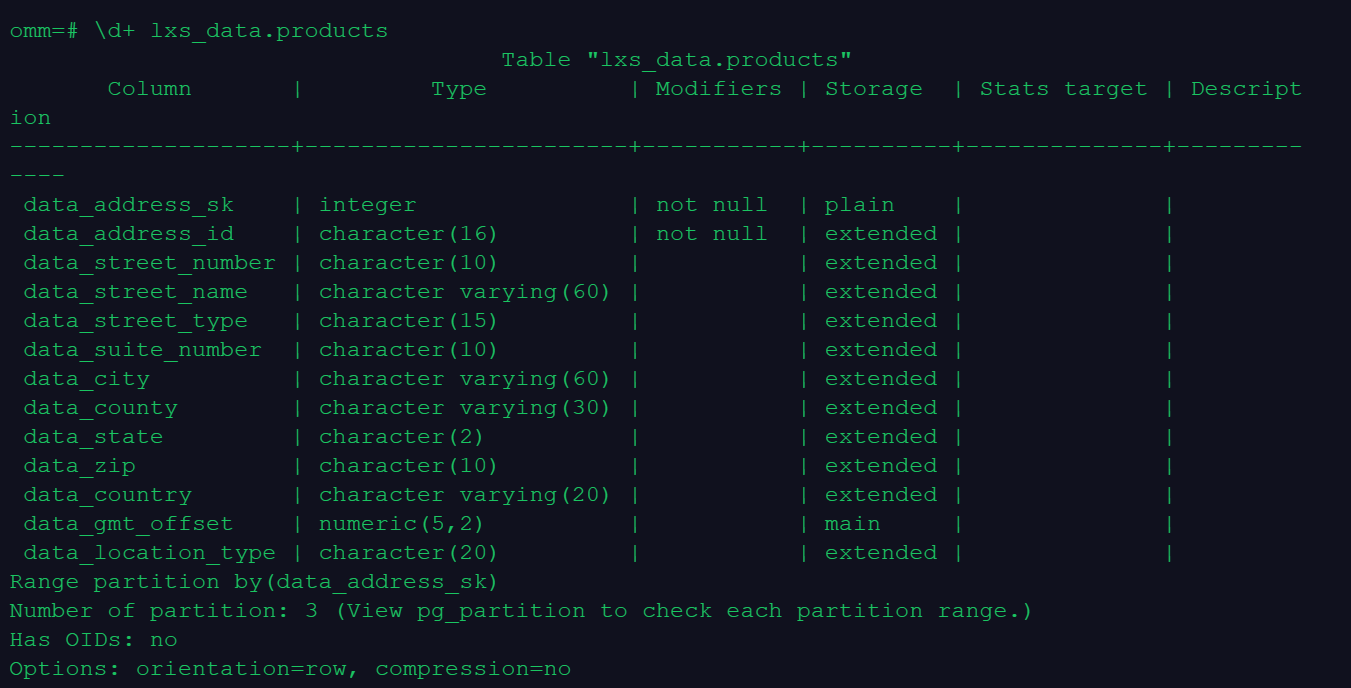1351x688 pixels.
Task: Click the data_street_number row name
Action: point(149,263)
